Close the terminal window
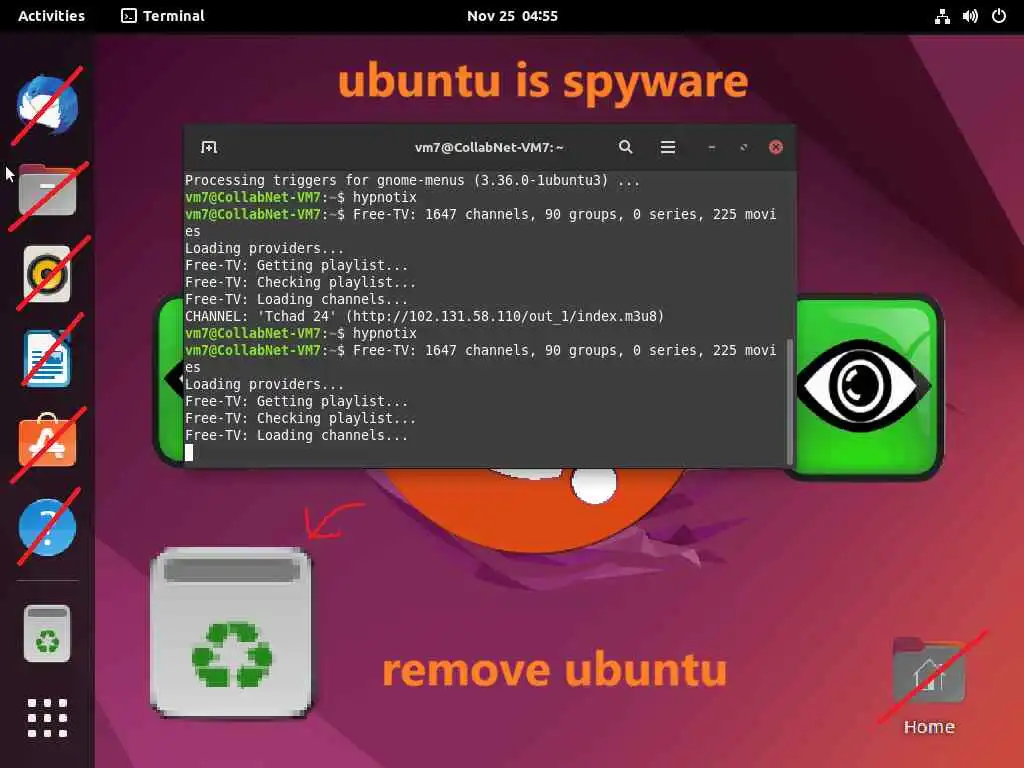This screenshot has width=1024, height=768. coord(776,148)
